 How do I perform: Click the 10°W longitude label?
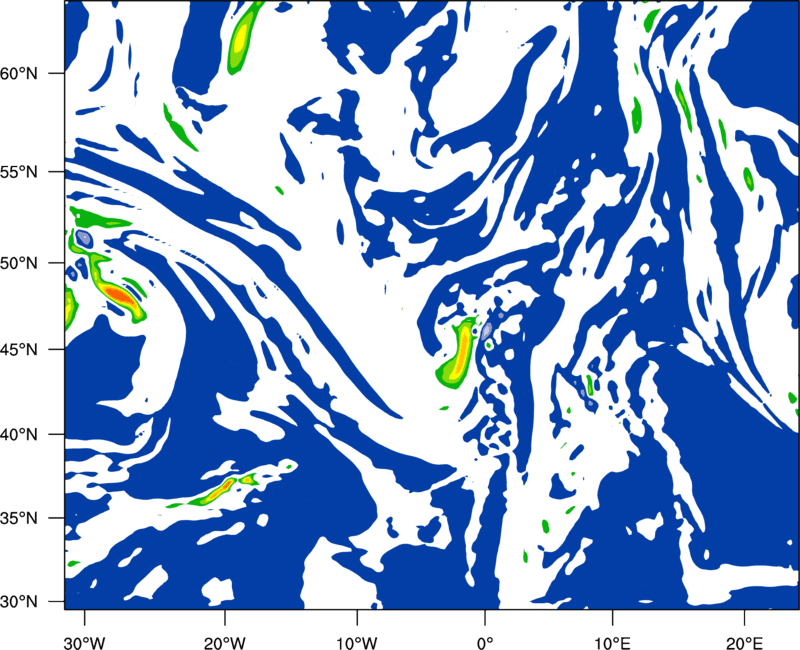357,643
